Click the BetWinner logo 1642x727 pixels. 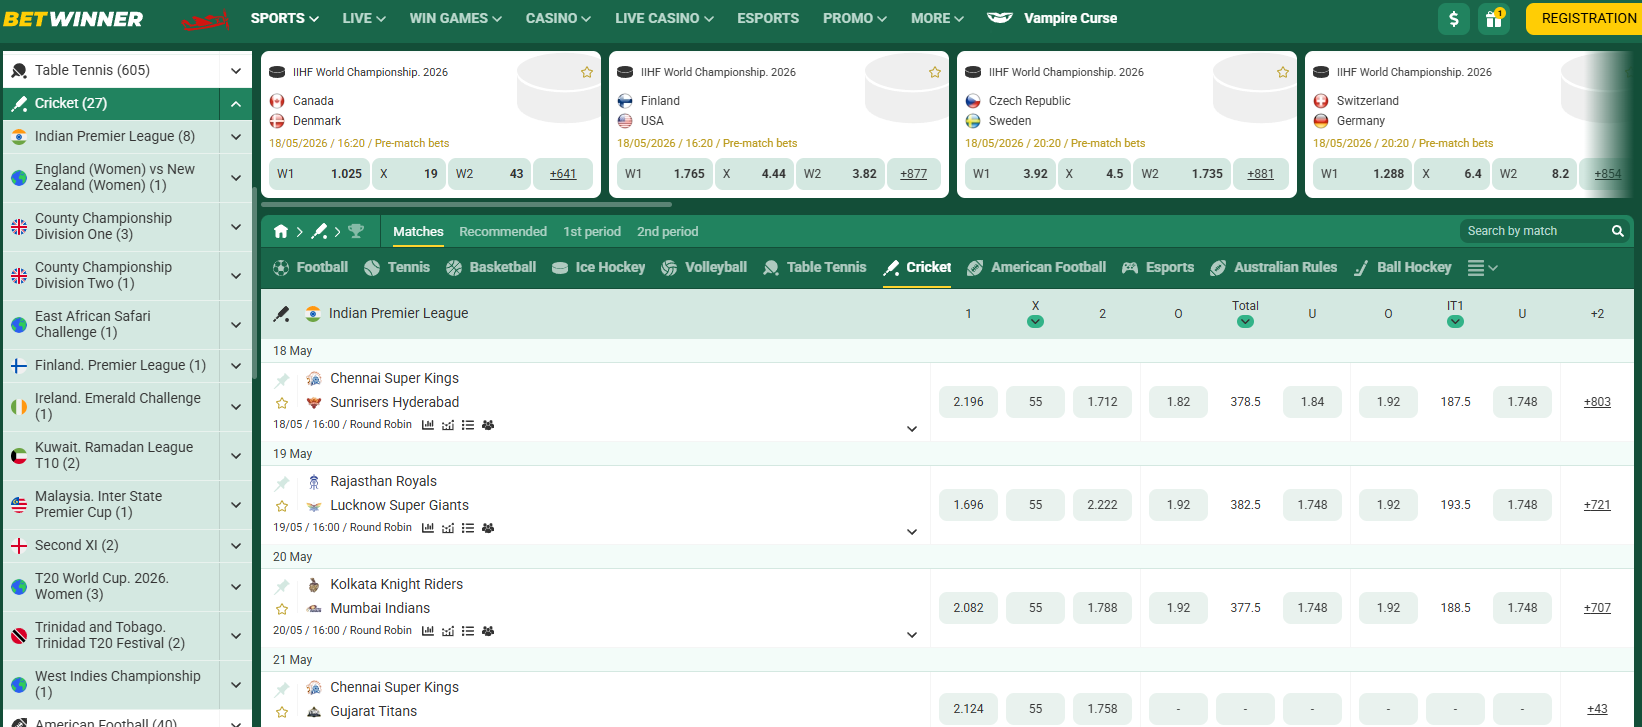pyautogui.click(x=73, y=18)
